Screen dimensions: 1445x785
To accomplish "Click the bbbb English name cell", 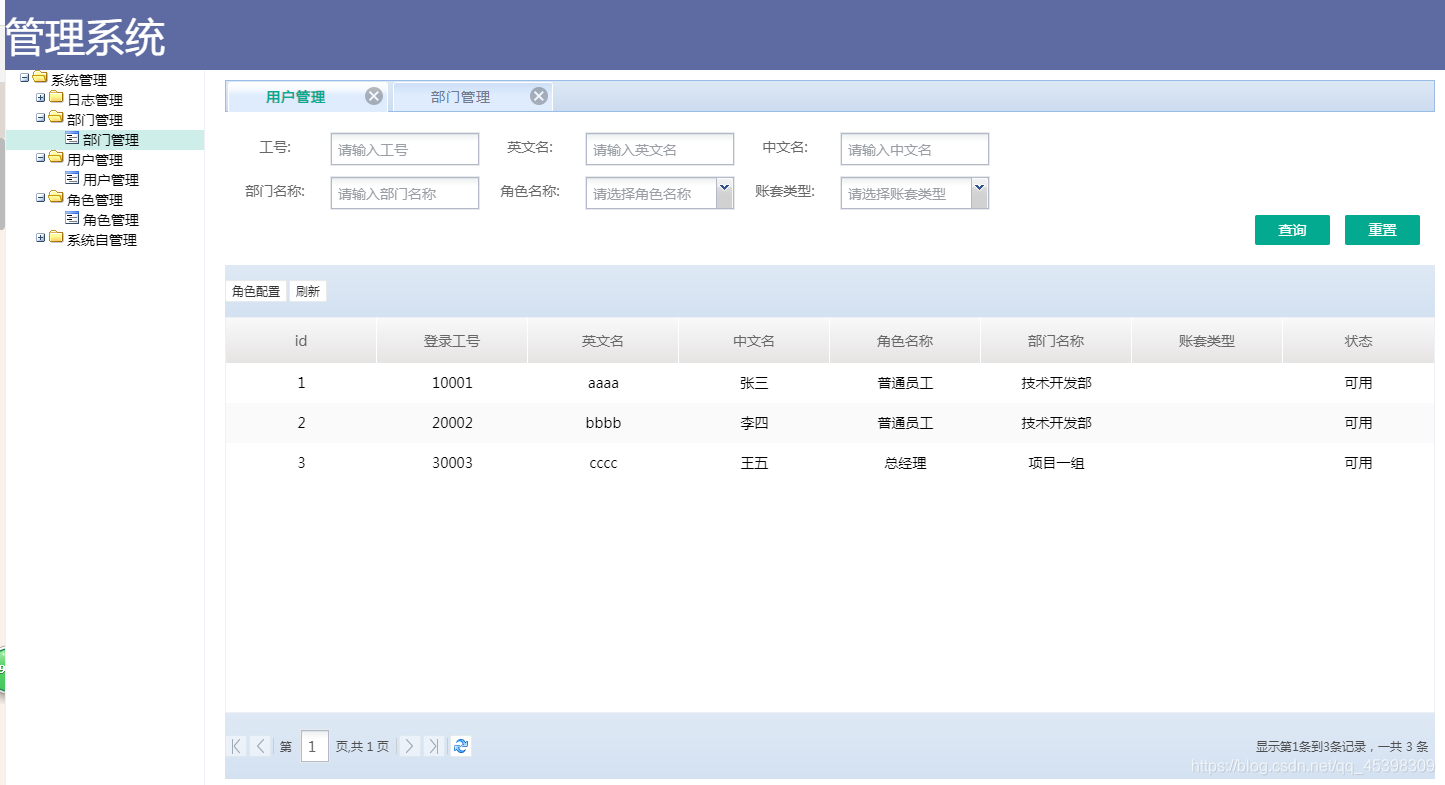I will pos(603,423).
